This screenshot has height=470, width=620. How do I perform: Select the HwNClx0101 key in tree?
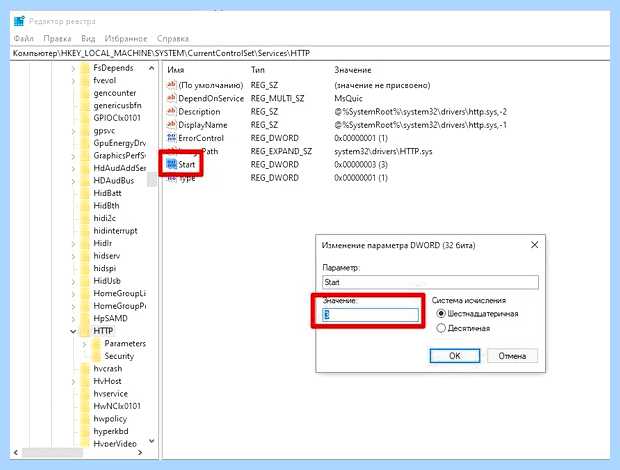pos(117,406)
